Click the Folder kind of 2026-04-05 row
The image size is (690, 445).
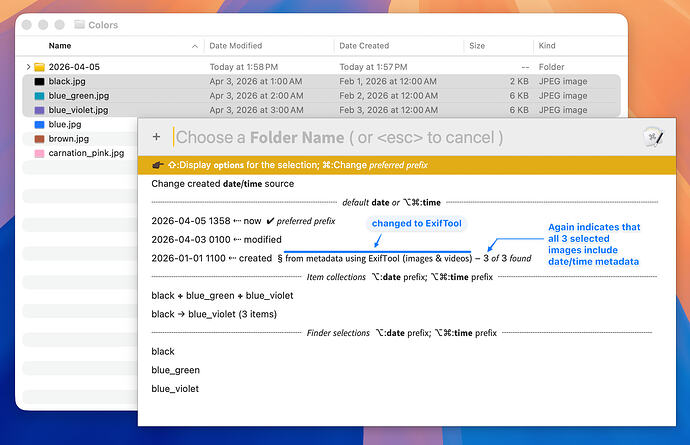tap(551, 67)
